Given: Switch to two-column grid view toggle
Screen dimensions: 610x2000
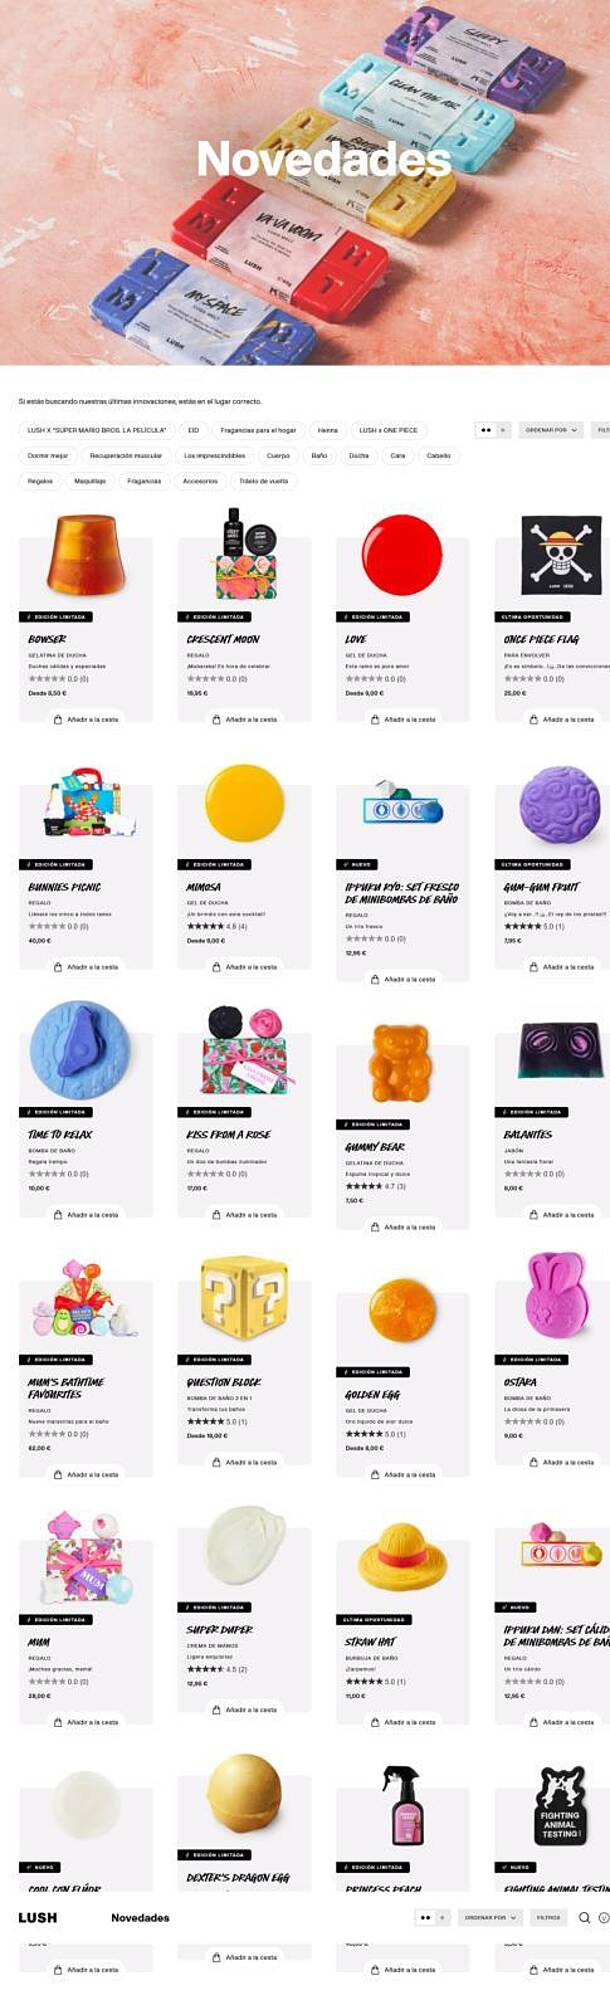Looking at the screenshot, I should pos(486,430).
